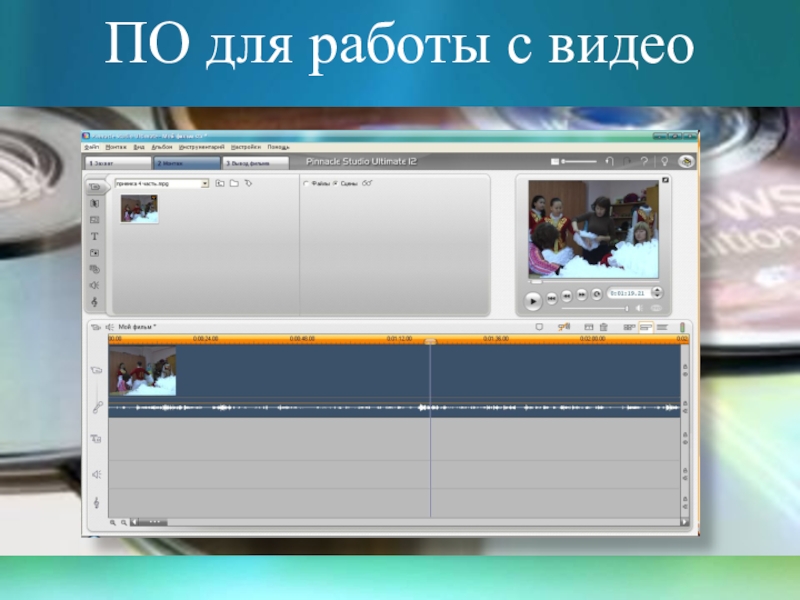Open the Sound effects section in album sidebar
800x600 pixels.
tap(95, 285)
